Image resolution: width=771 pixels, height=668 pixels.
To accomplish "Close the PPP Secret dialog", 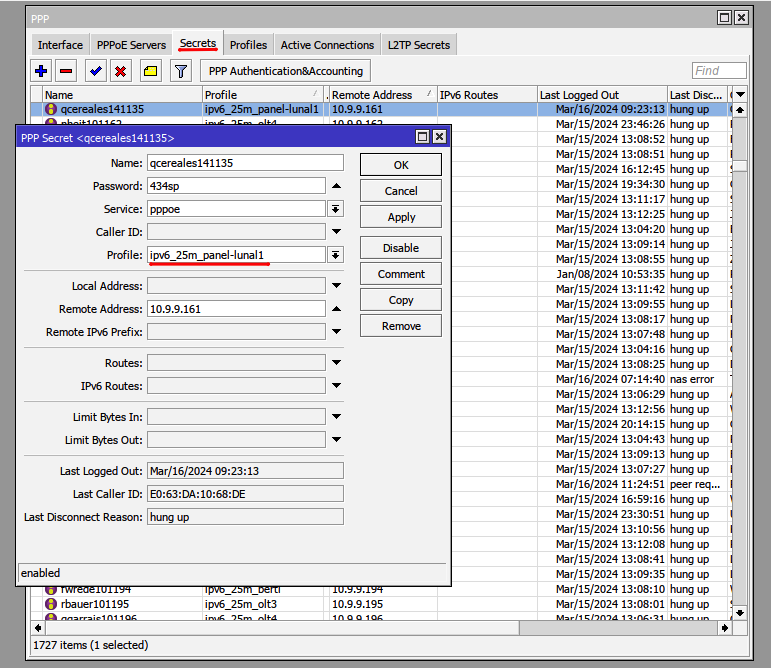I will pyautogui.click(x=440, y=137).
